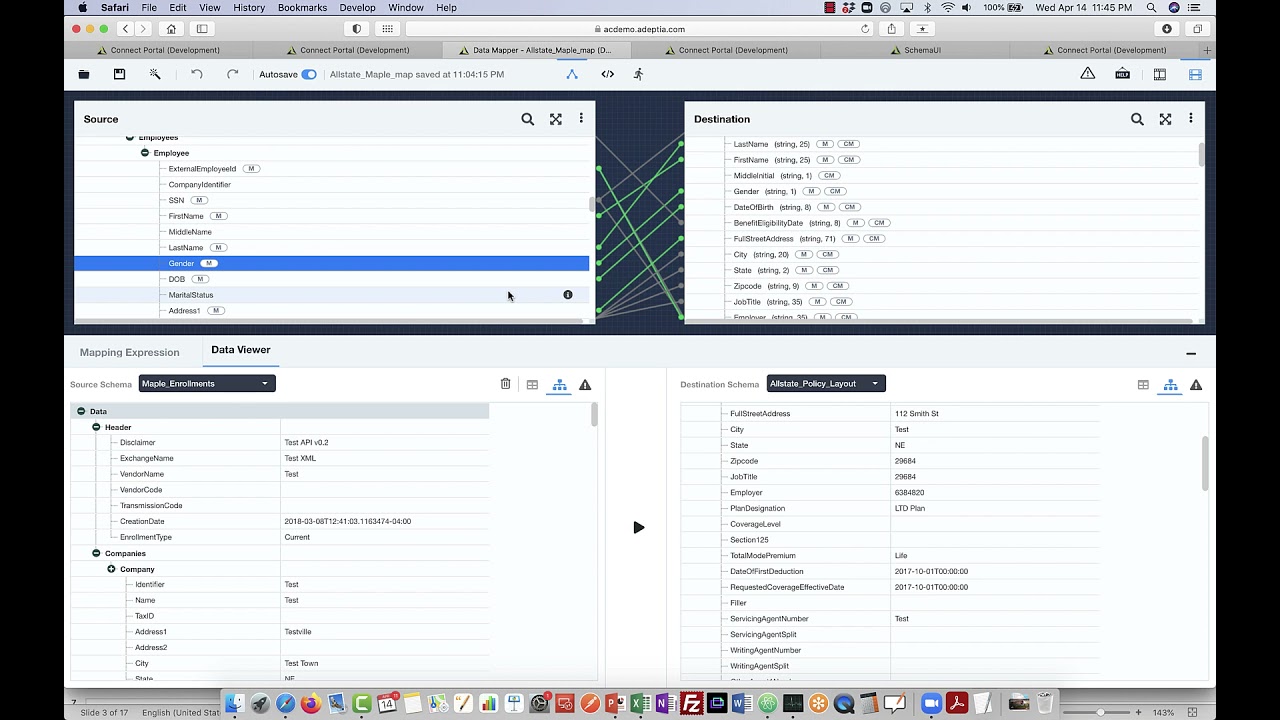
Task: Select DateOfBirth destination field
Action: click(754, 207)
